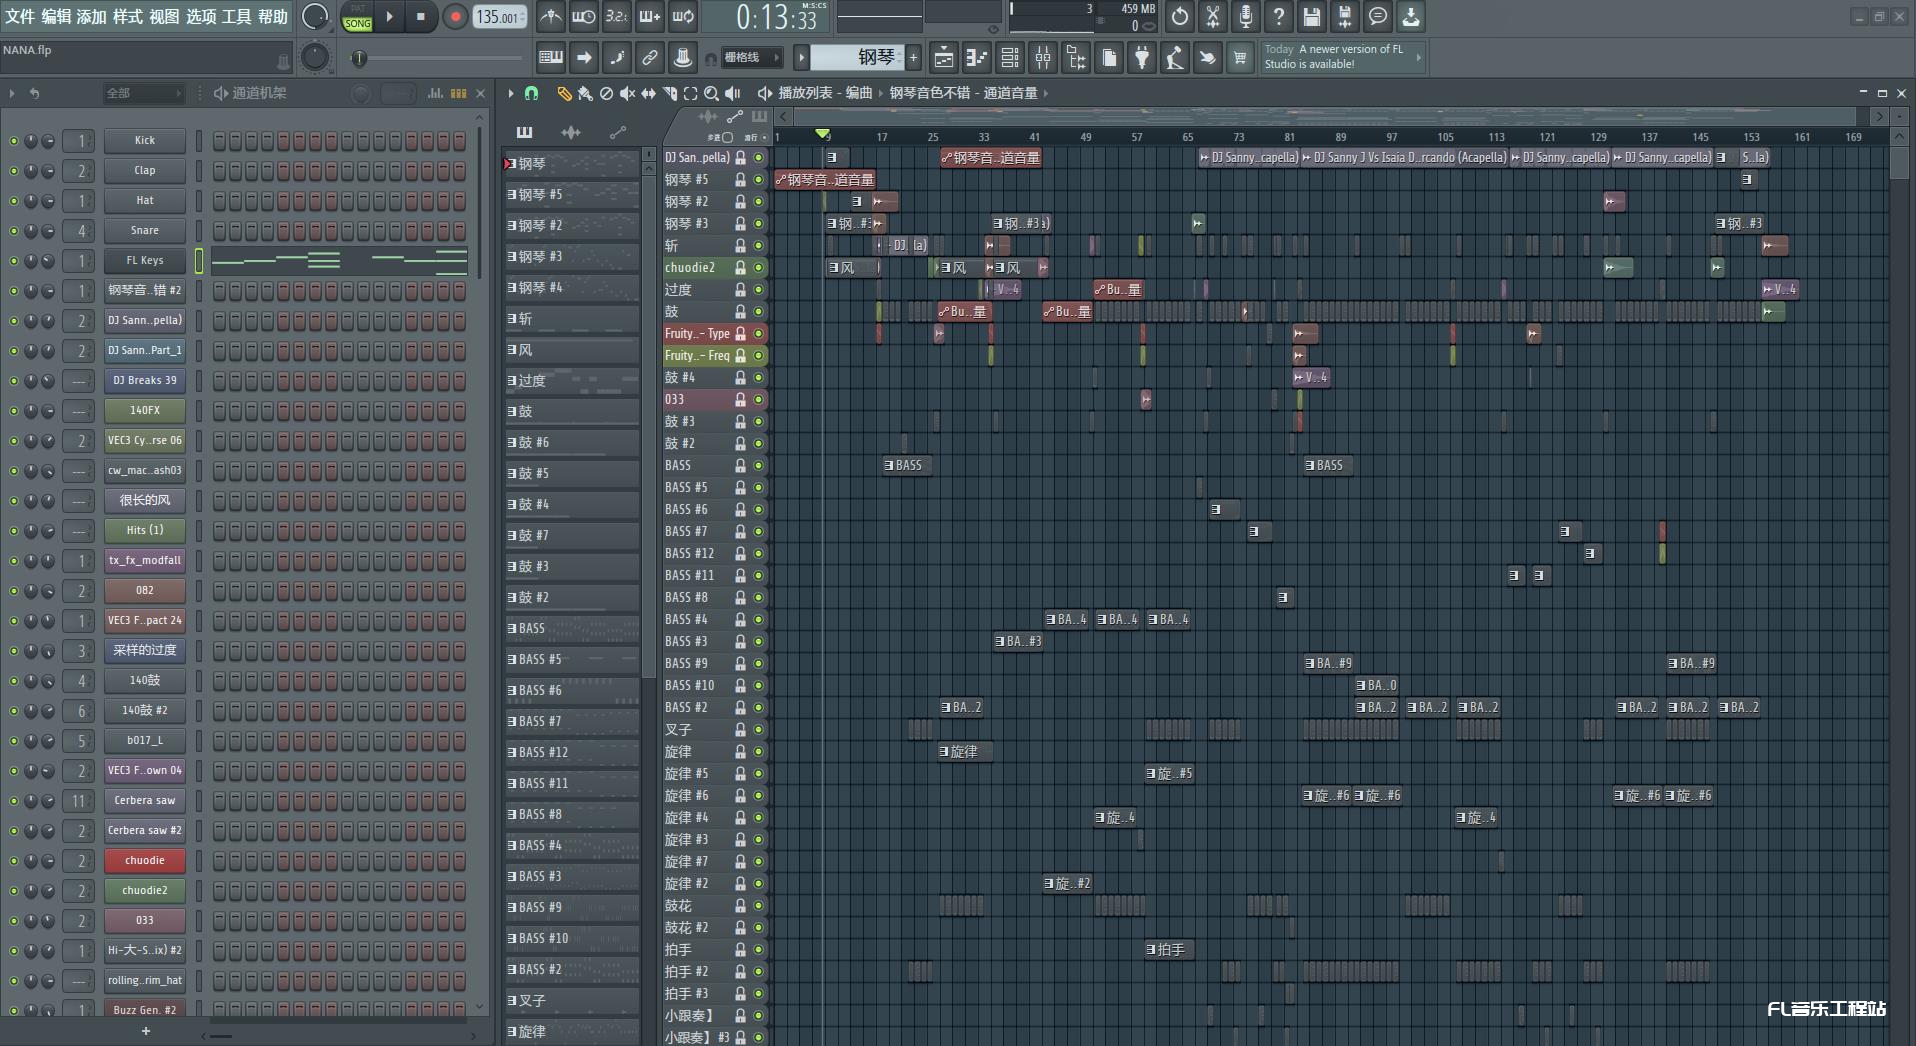Switch between PAT and SONG mode
This screenshot has width=1916, height=1046.
coord(357,17)
